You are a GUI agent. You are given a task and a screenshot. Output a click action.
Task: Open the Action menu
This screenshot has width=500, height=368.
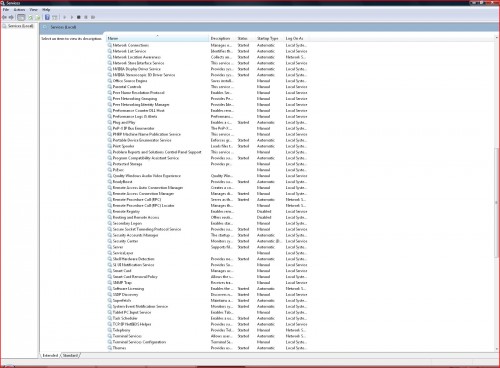tap(19, 10)
